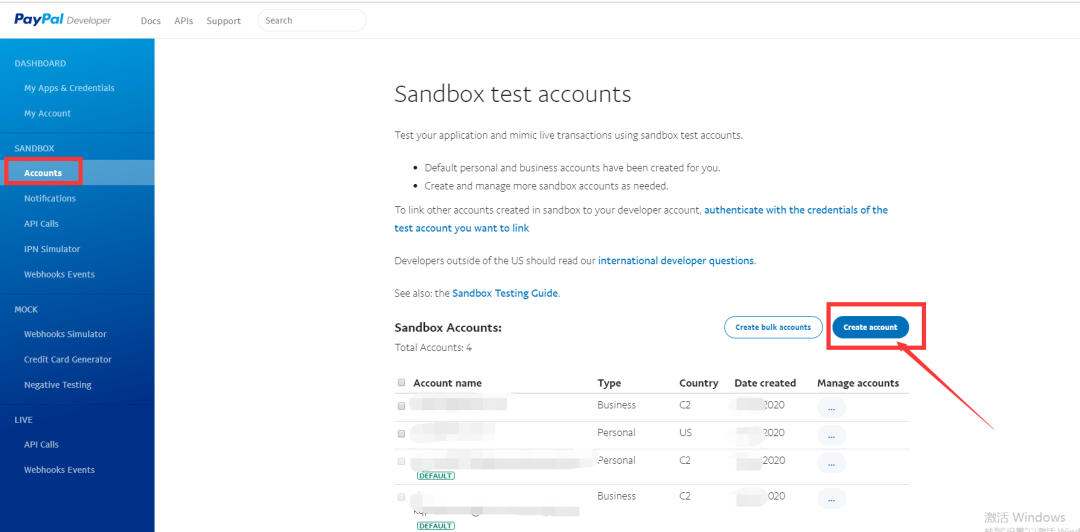1080x532 pixels.
Task: Open manage menu for US Personal account
Action: pos(831,436)
